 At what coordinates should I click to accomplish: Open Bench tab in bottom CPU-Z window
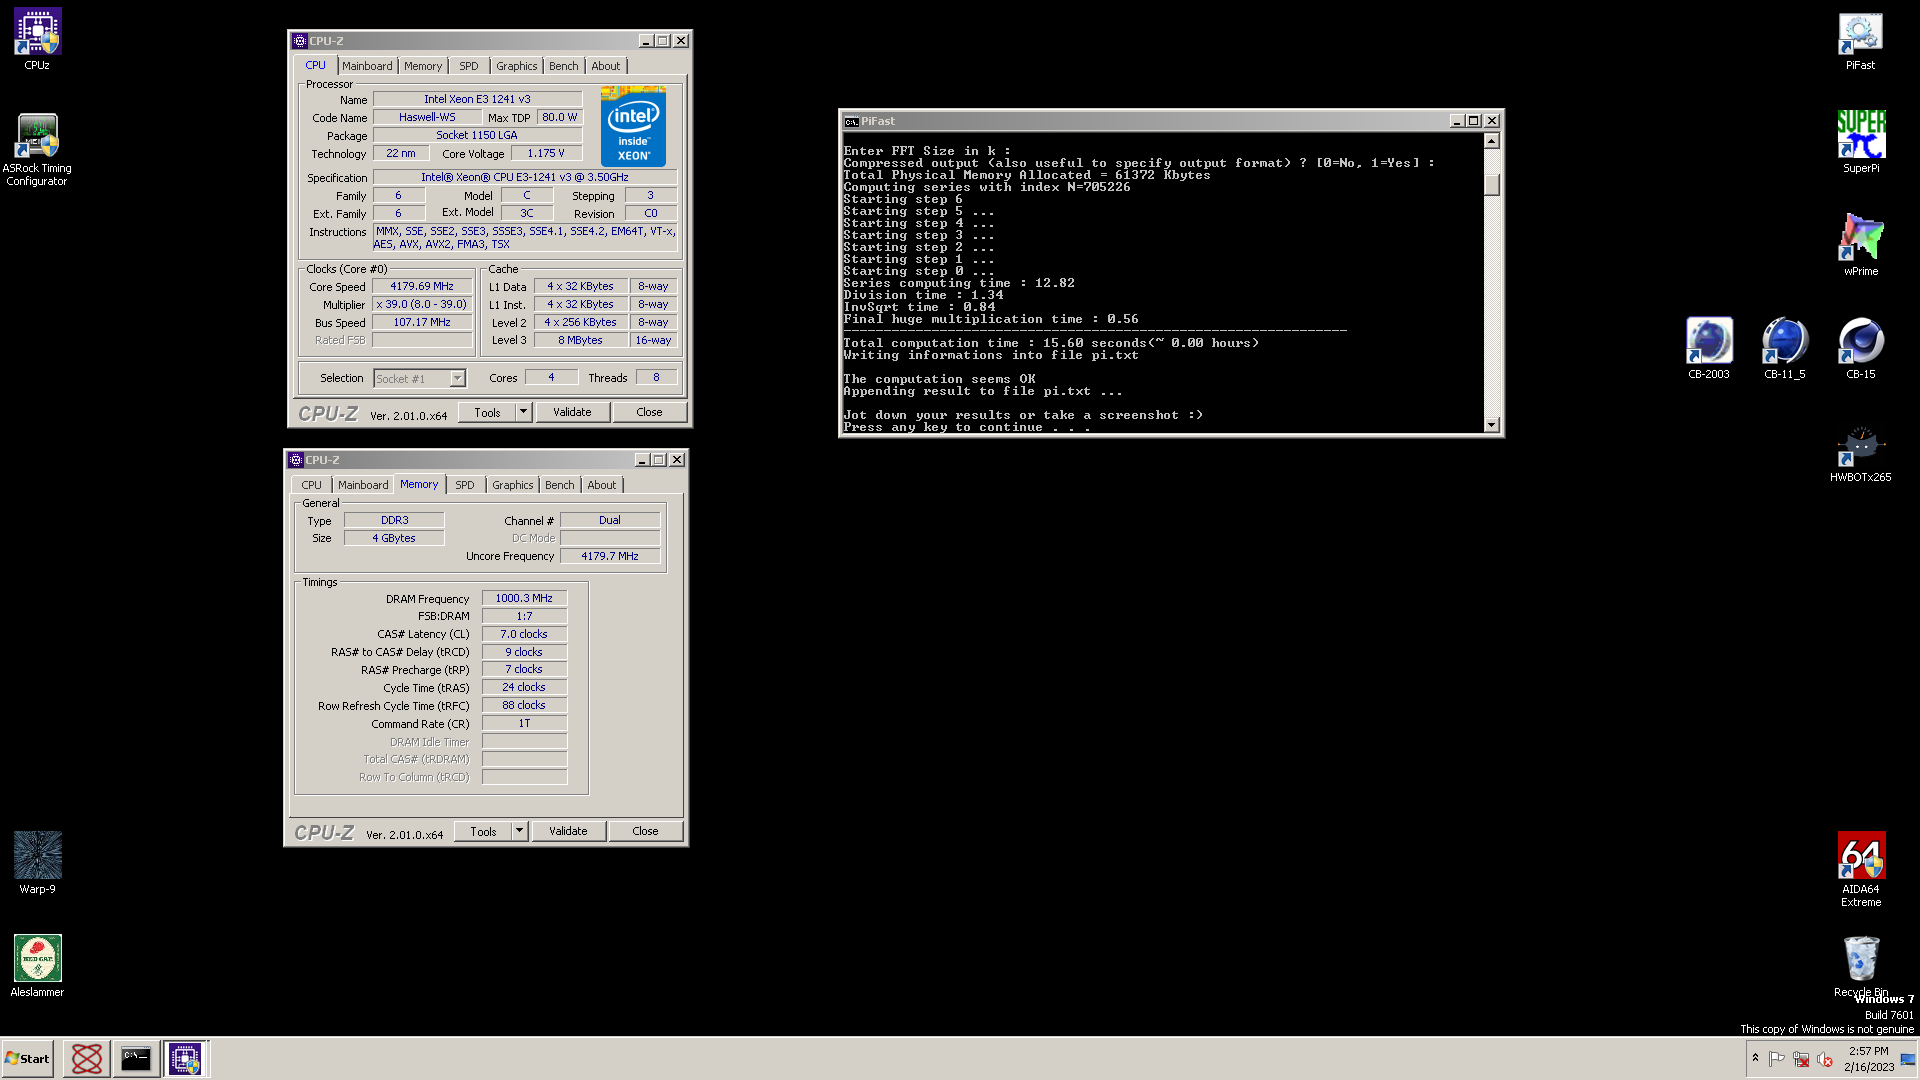click(x=560, y=485)
